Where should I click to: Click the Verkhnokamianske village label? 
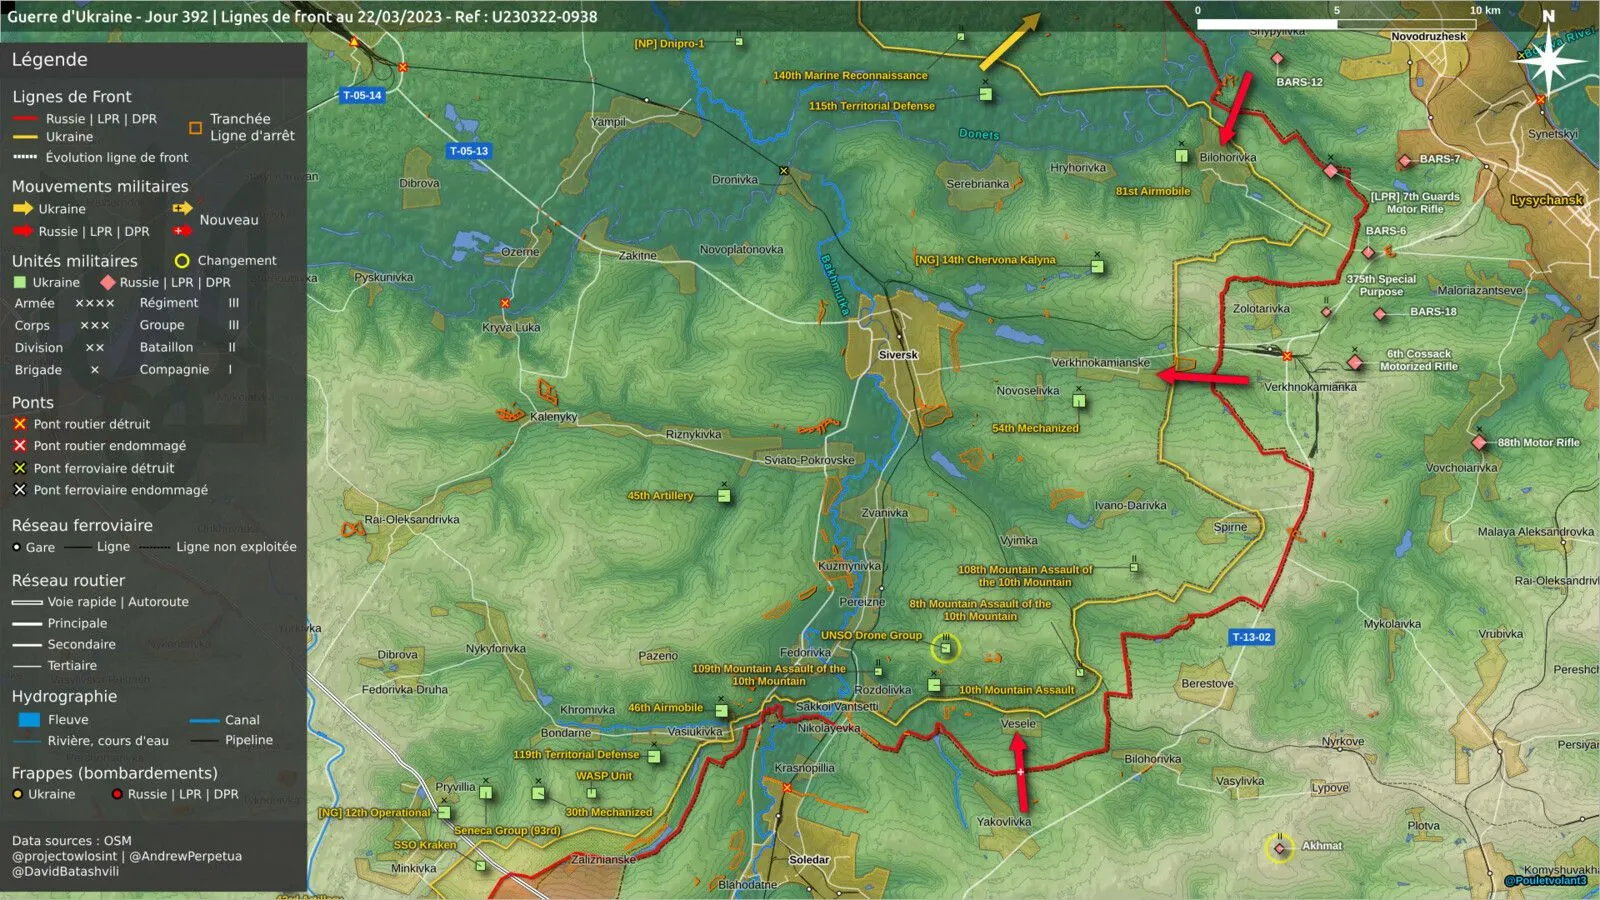point(1100,363)
